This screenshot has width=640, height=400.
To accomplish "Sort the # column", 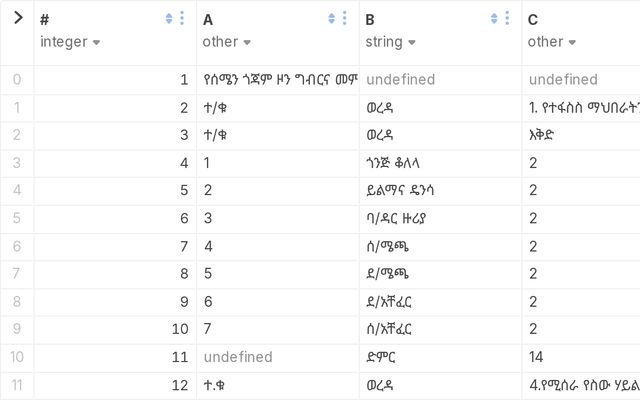I will click(x=168, y=18).
